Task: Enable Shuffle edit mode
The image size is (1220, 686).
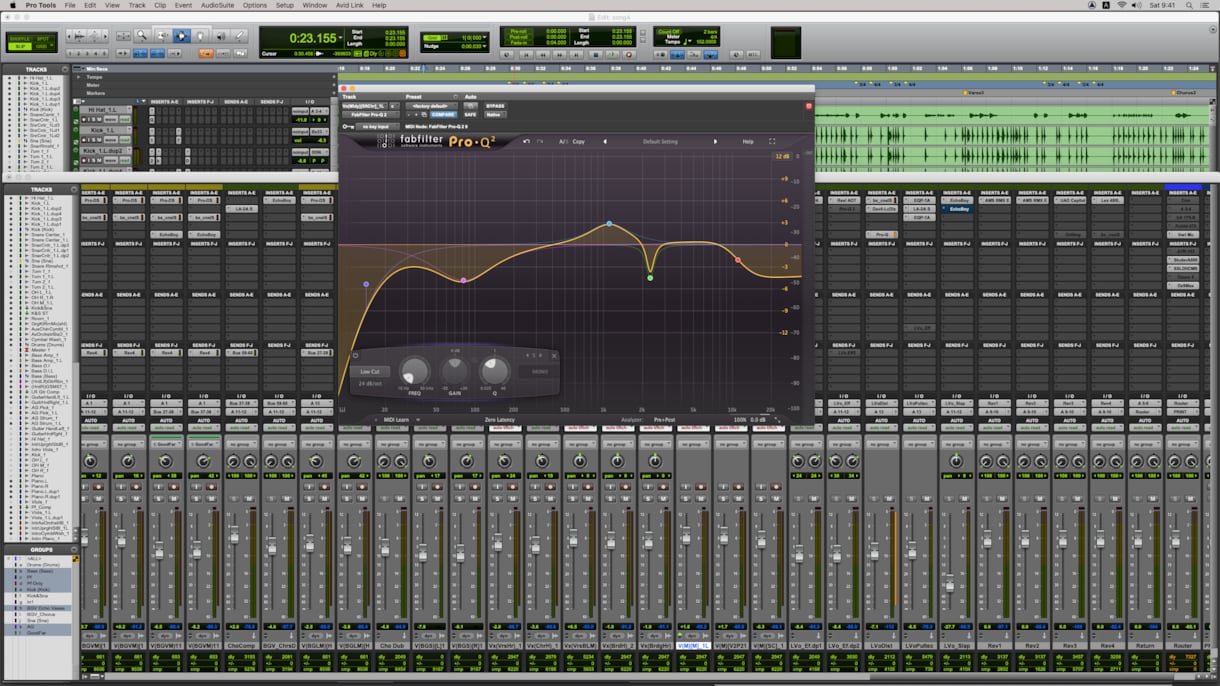Action: [19, 38]
